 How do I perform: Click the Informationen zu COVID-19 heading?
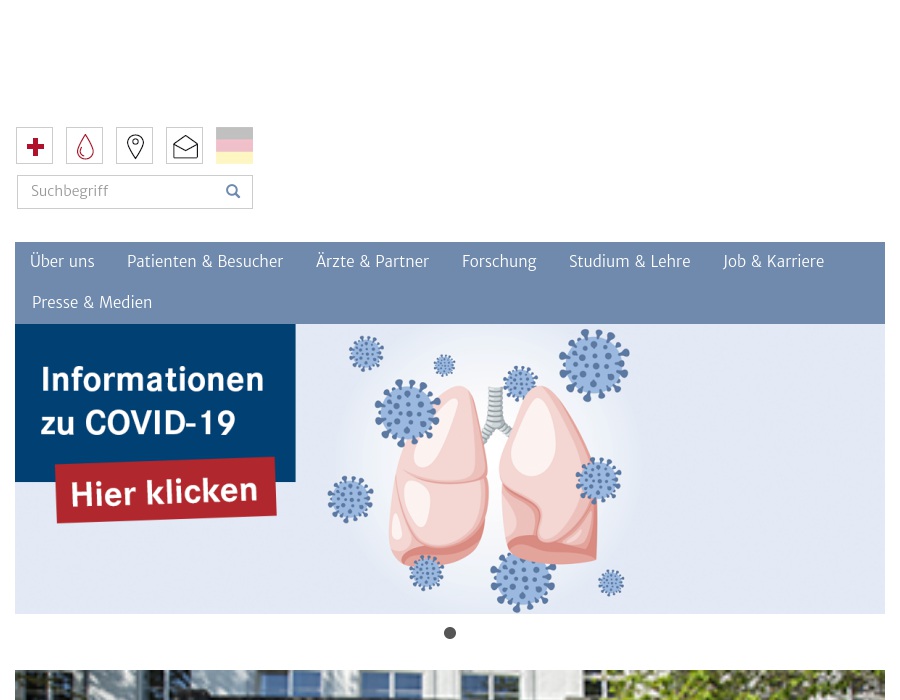click(x=152, y=400)
